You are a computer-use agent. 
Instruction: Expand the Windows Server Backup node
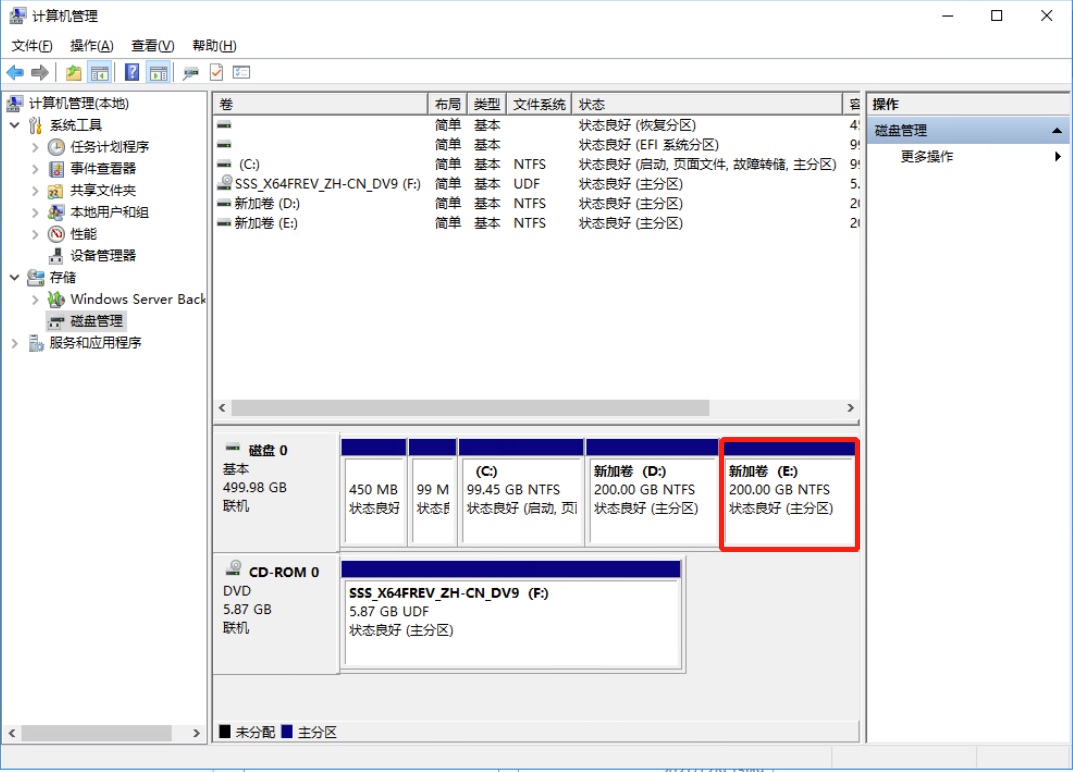[36, 299]
